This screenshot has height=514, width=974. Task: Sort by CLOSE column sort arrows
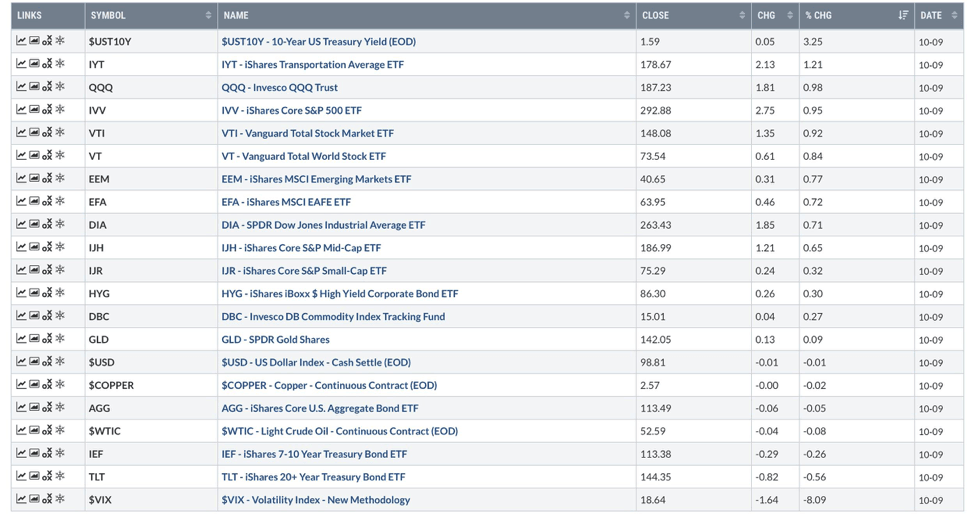pyautogui.click(x=742, y=15)
